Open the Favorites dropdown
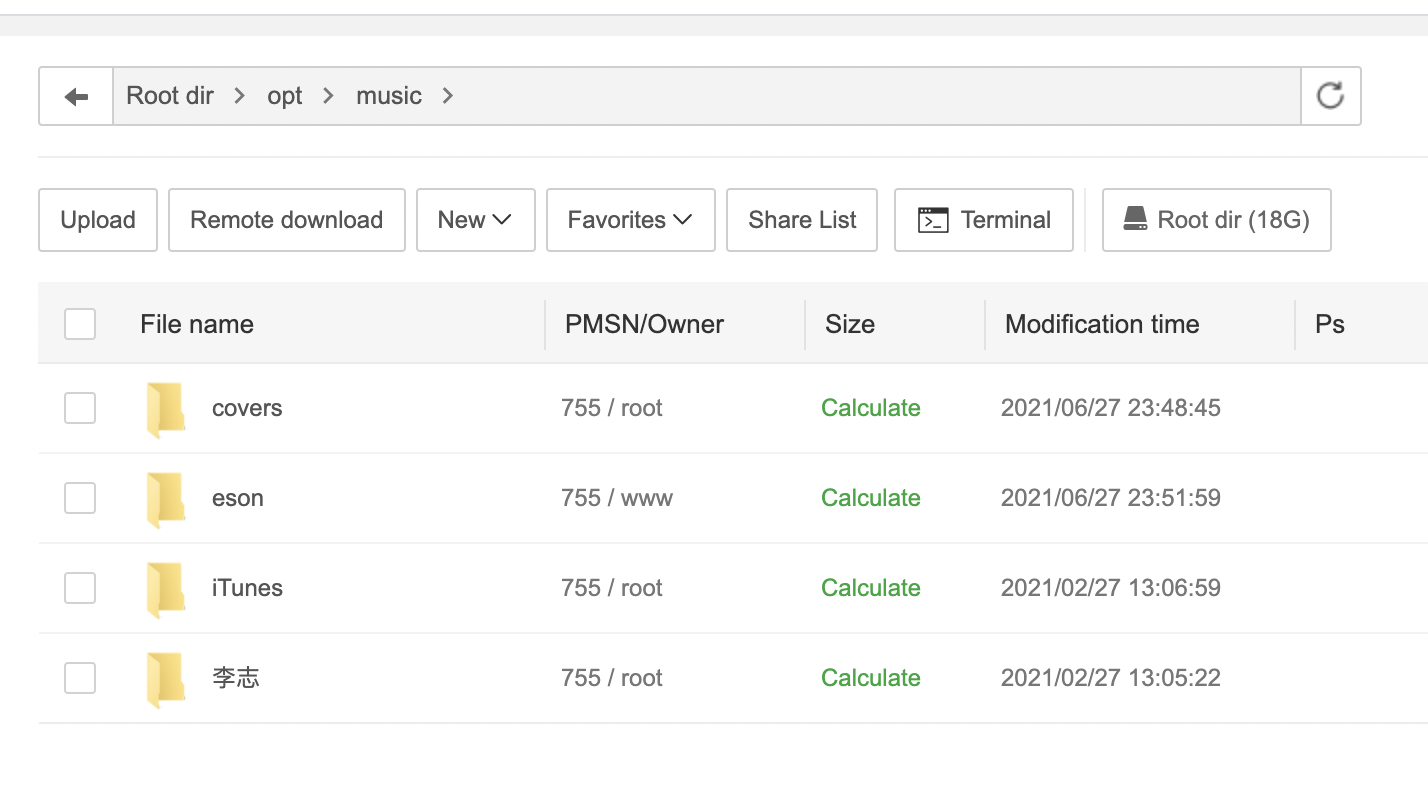 click(x=630, y=220)
